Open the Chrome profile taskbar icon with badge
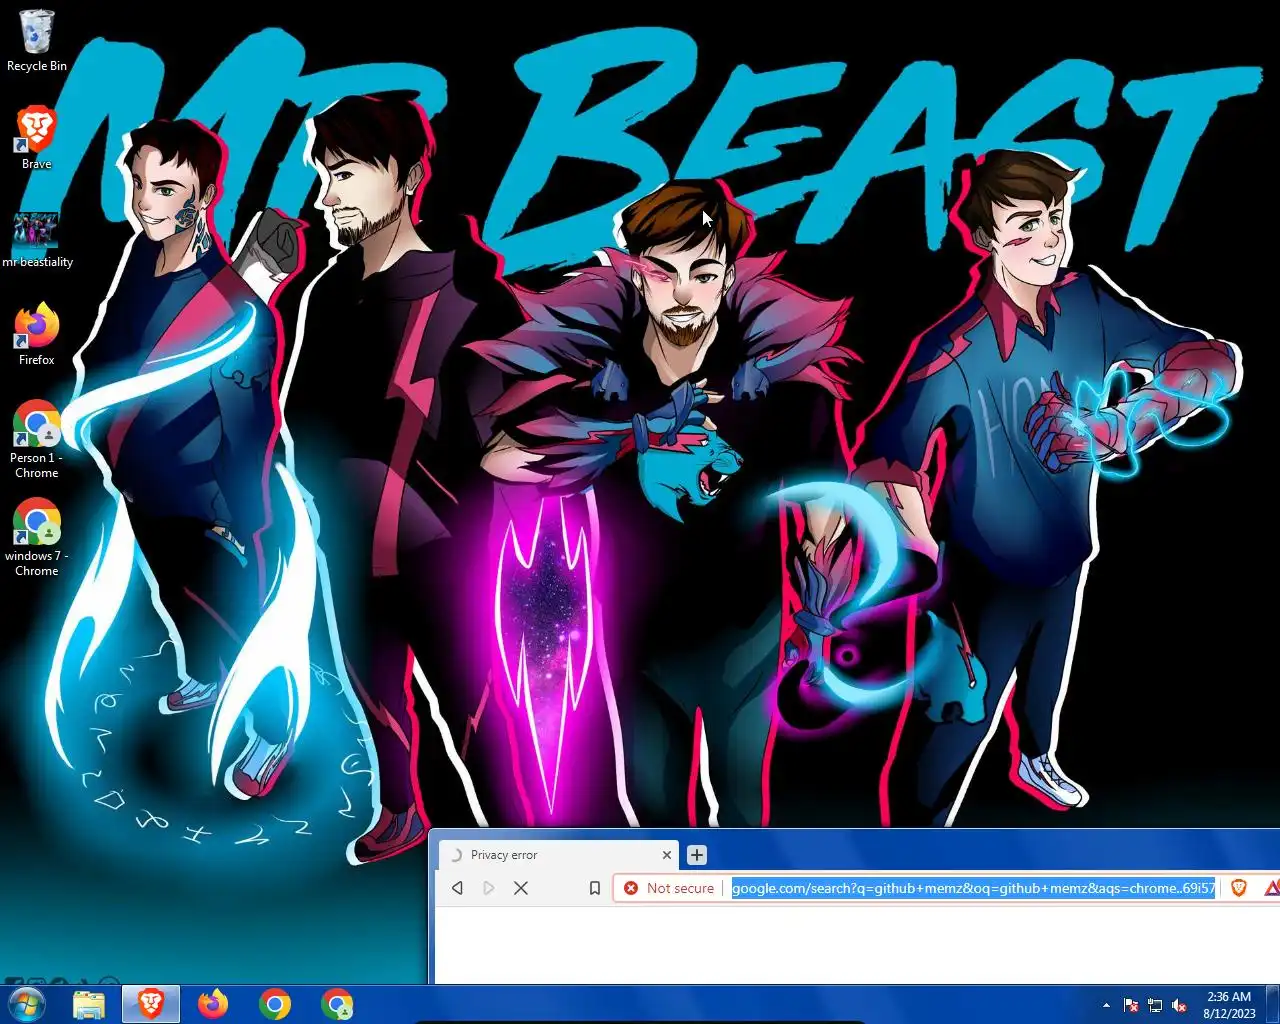 (337, 1004)
